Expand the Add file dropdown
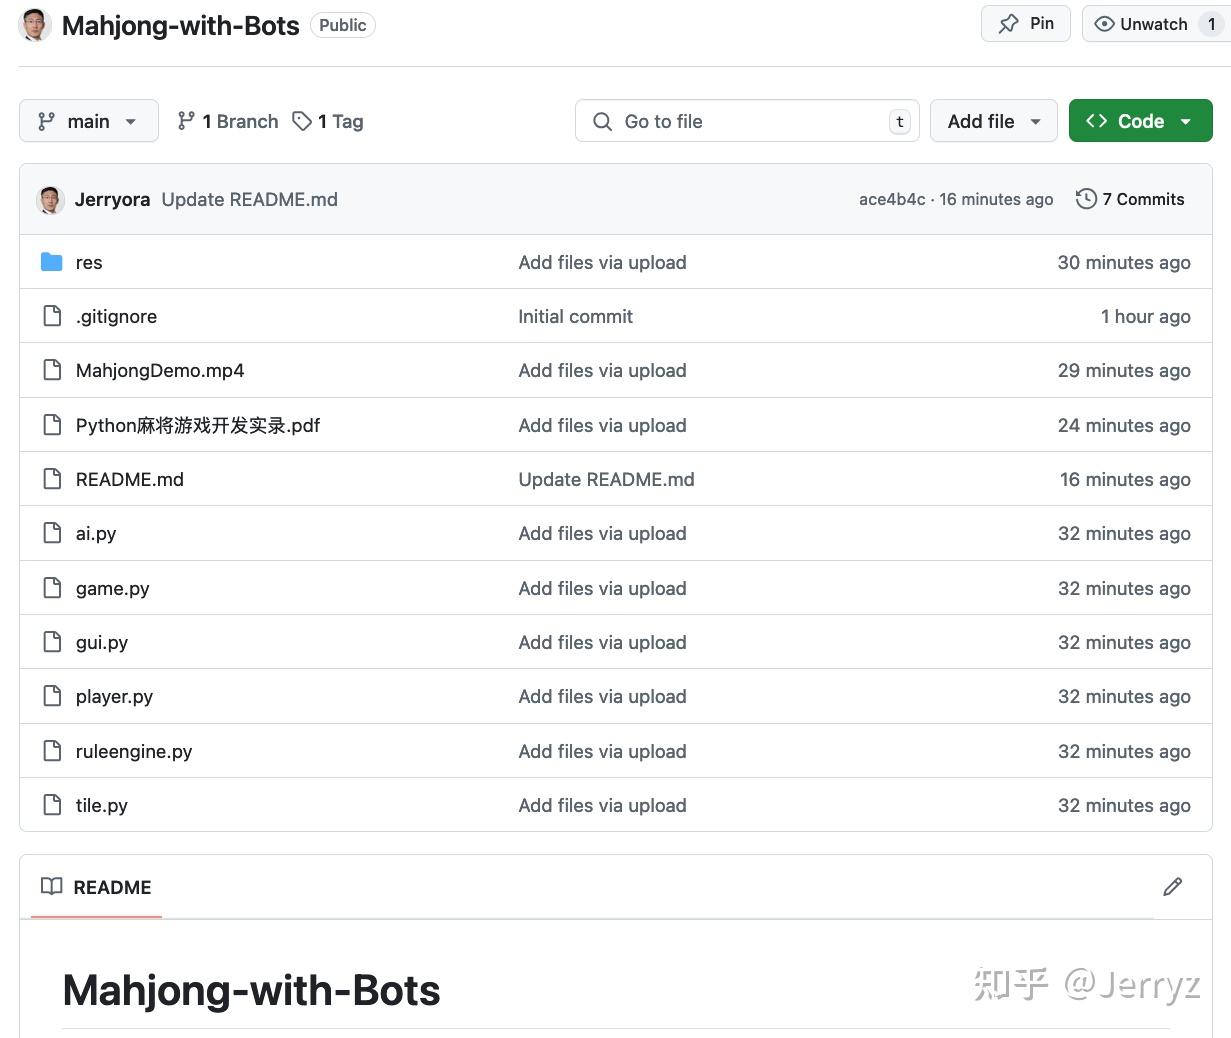1231x1038 pixels. click(x=993, y=121)
